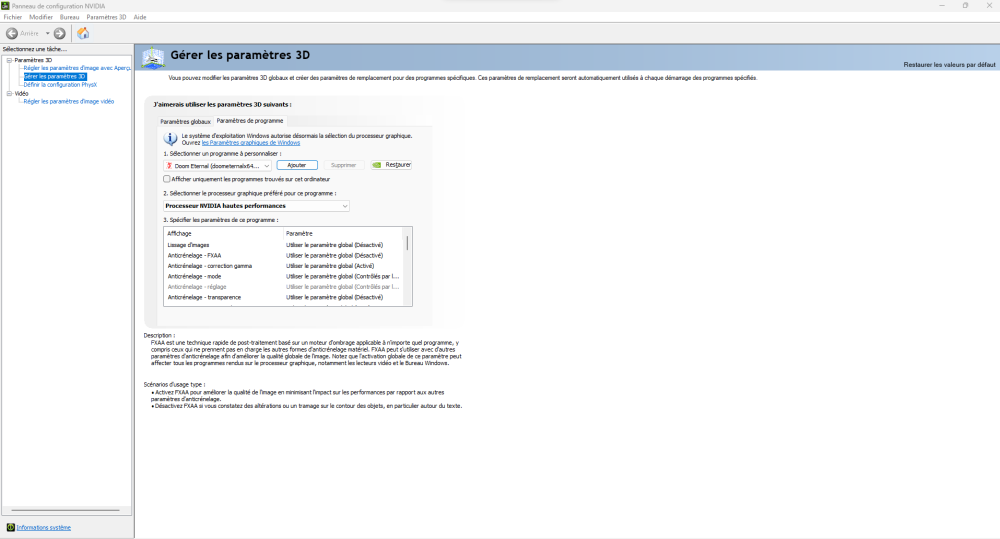Select the Anticrénelage - FXAA row
Image resolution: width=1000 pixels, height=539 pixels.
[284, 256]
